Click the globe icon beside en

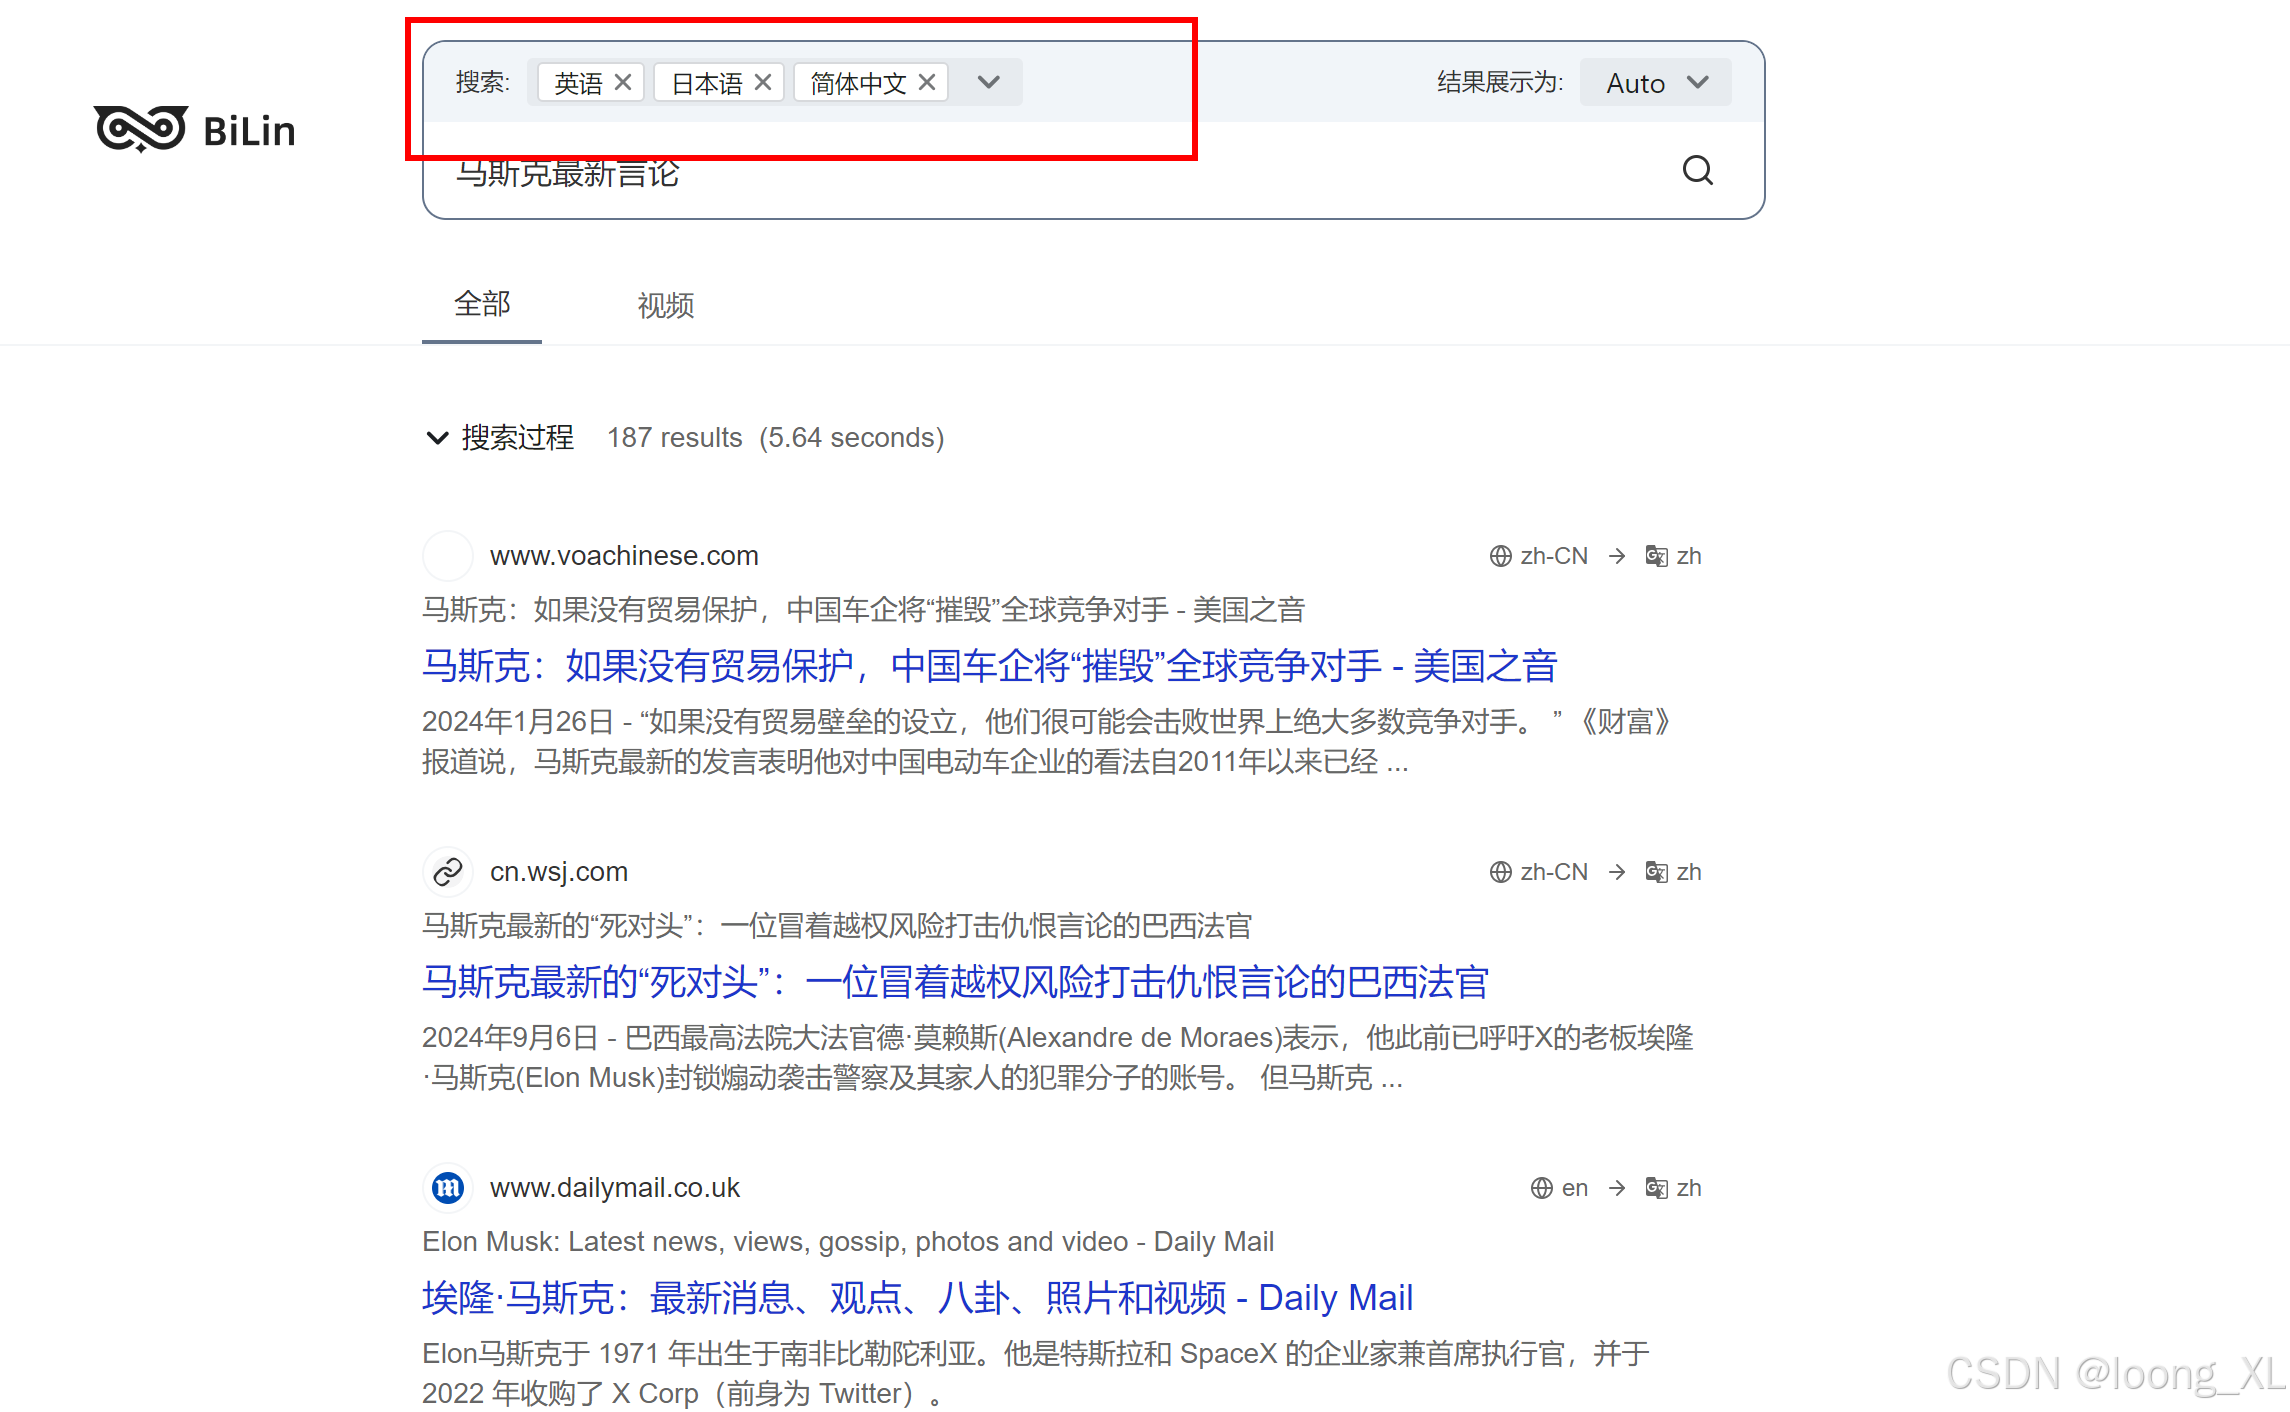pos(1541,1188)
